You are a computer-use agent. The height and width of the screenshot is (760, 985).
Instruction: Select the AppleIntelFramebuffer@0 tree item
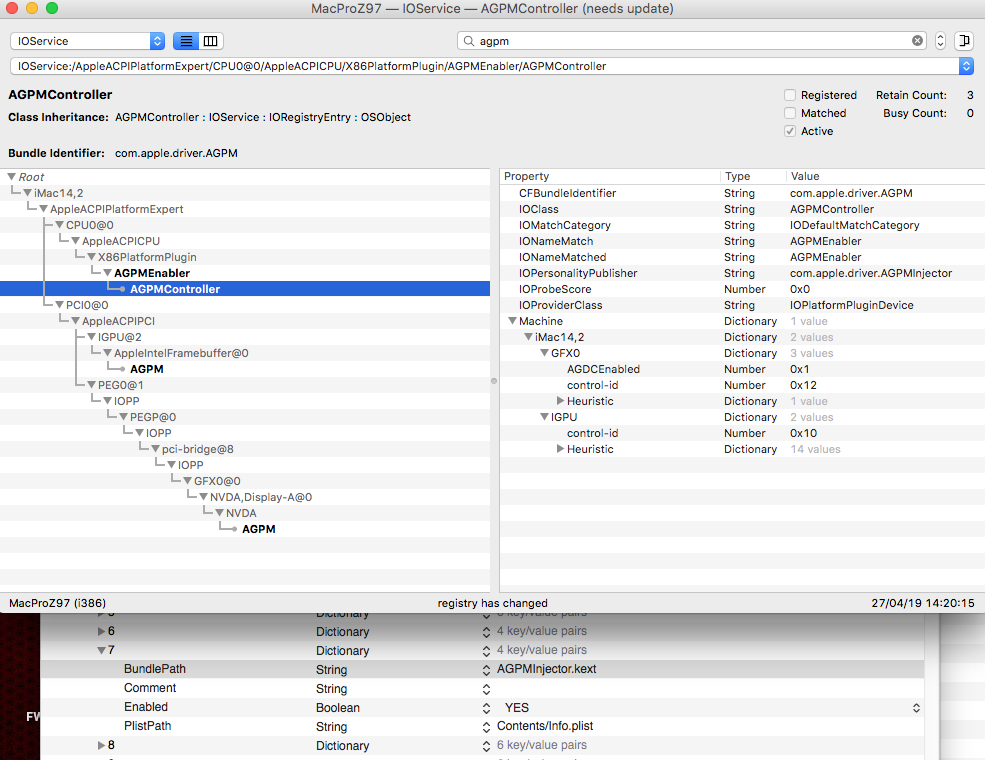click(x=181, y=353)
